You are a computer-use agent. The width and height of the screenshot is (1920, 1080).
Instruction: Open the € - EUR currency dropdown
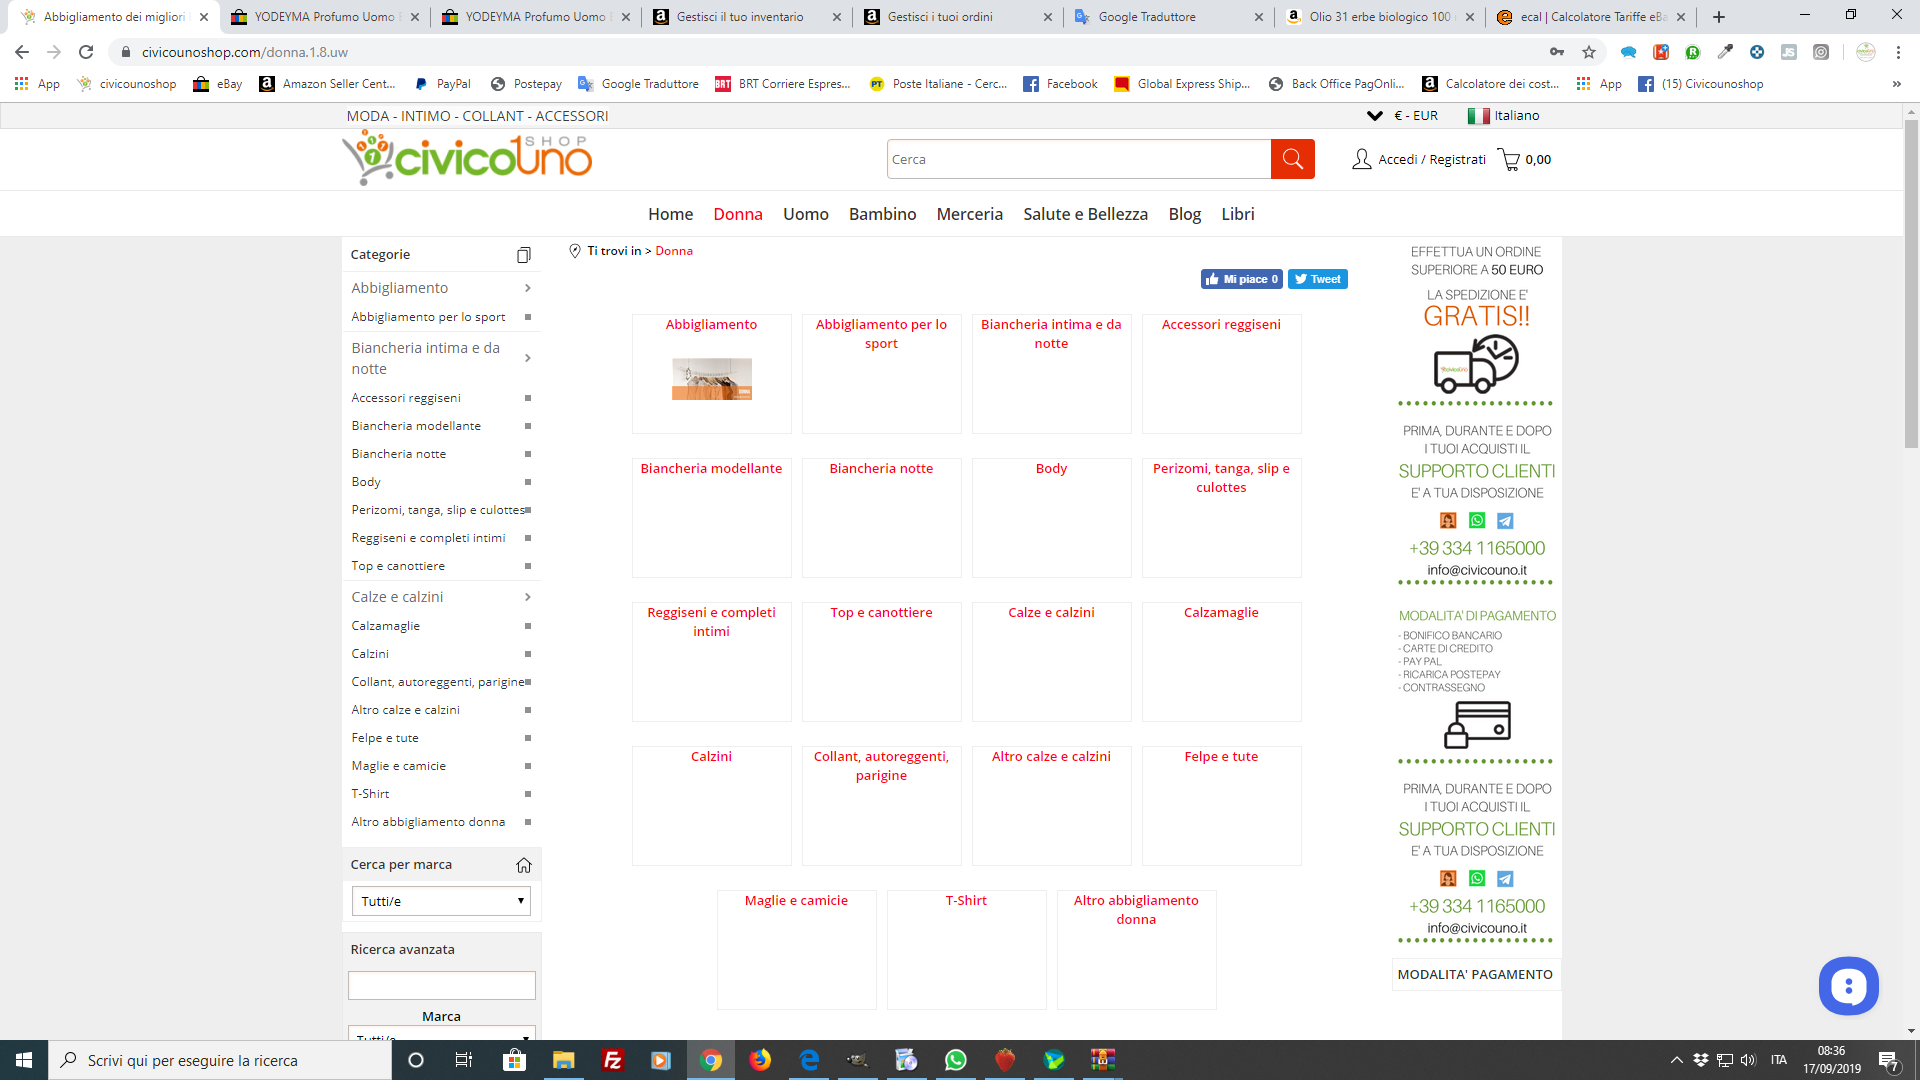click(1403, 116)
